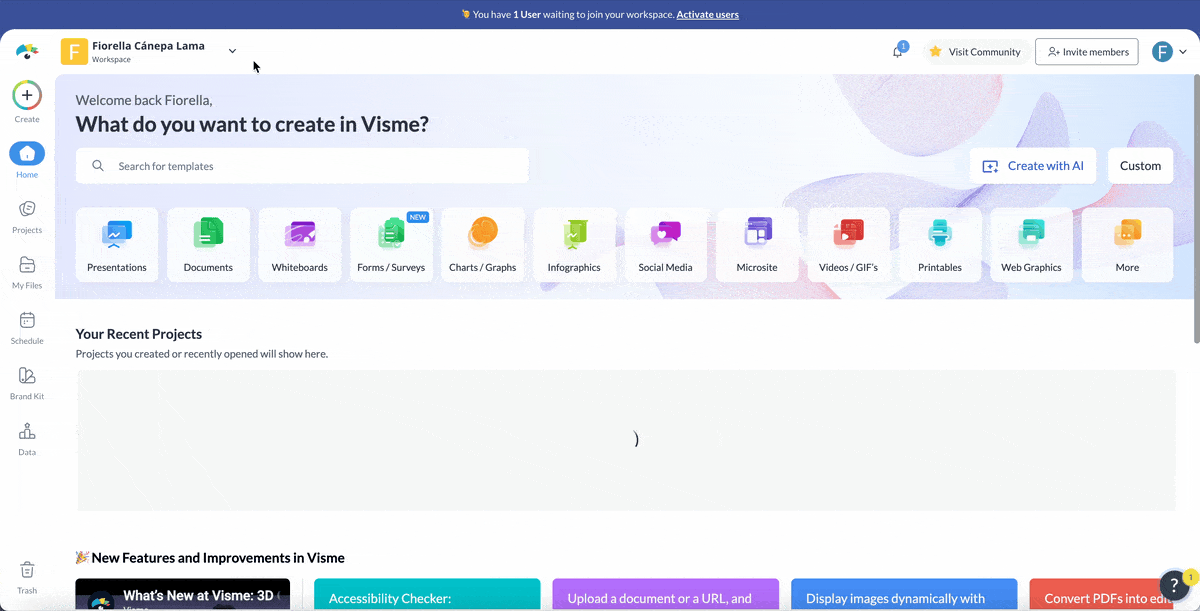This screenshot has height=611, width=1200.
Task: Click Create with AI button
Action: pyautogui.click(x=1033, y=166)
